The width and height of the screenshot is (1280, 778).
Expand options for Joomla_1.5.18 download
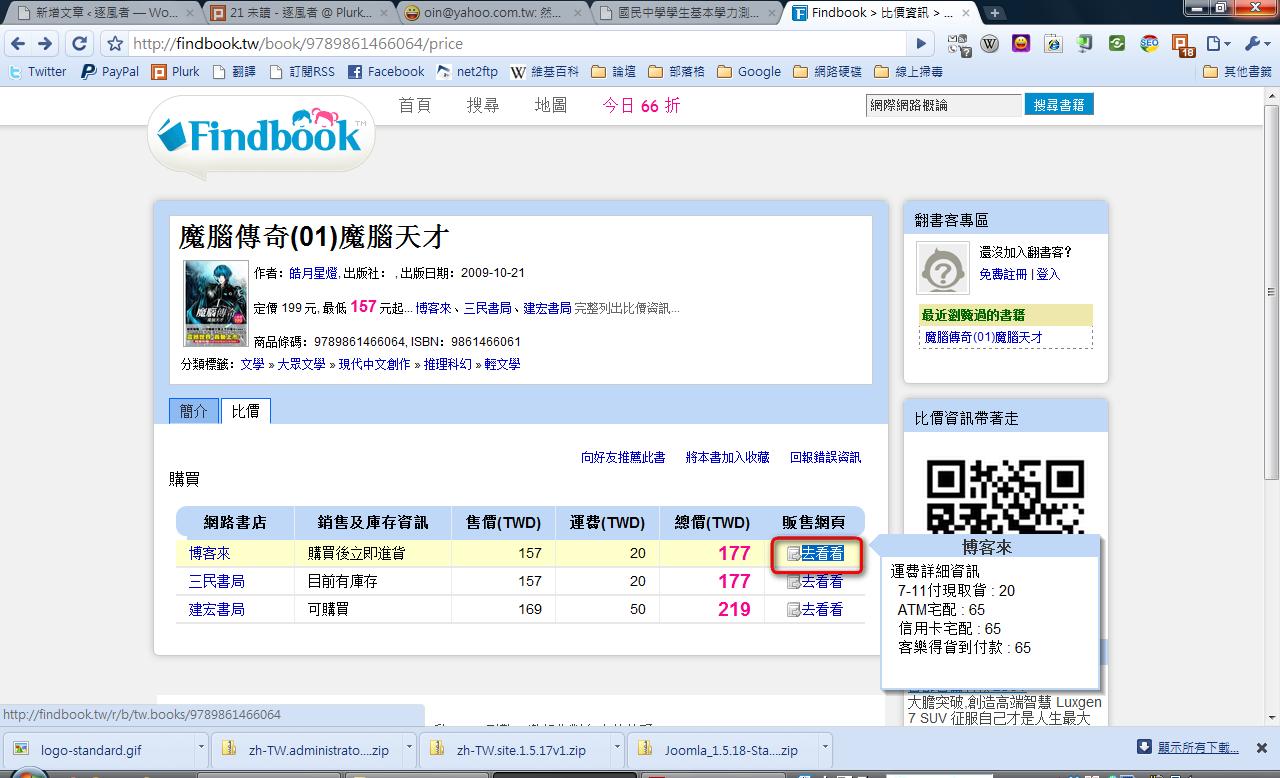pos(825,748)
